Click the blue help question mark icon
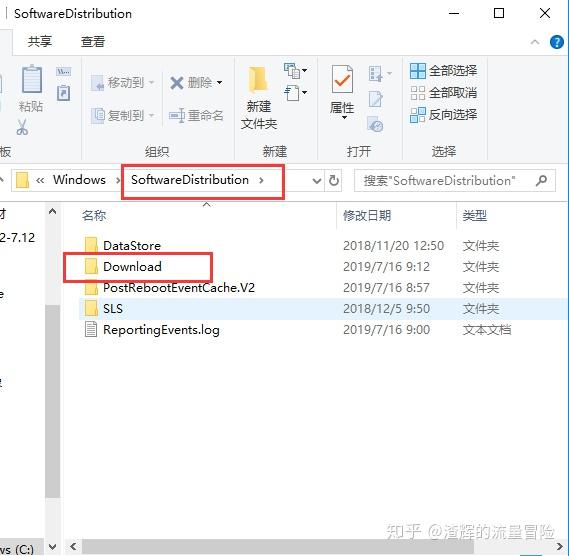569x556 pixels. point(557,42)
